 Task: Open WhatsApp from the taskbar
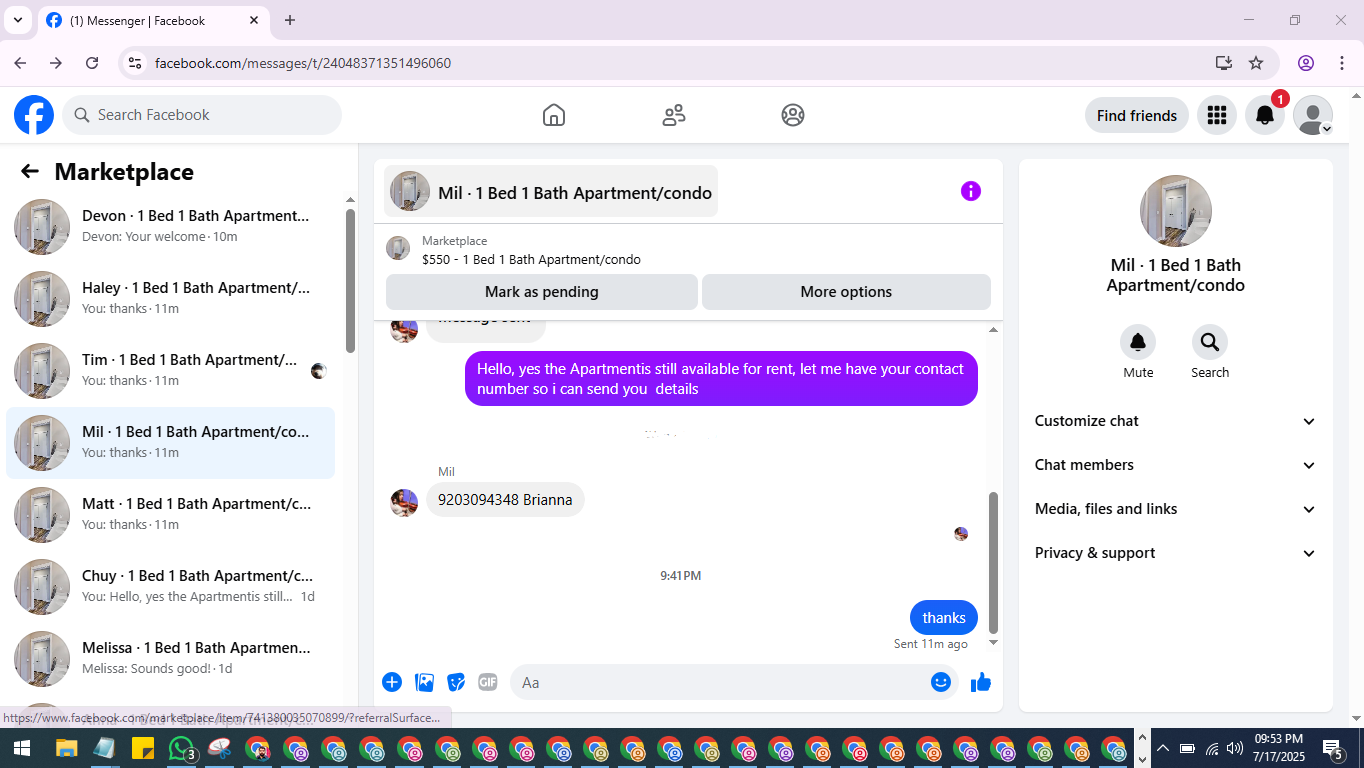pyautogui.click(x=181, y=748)
